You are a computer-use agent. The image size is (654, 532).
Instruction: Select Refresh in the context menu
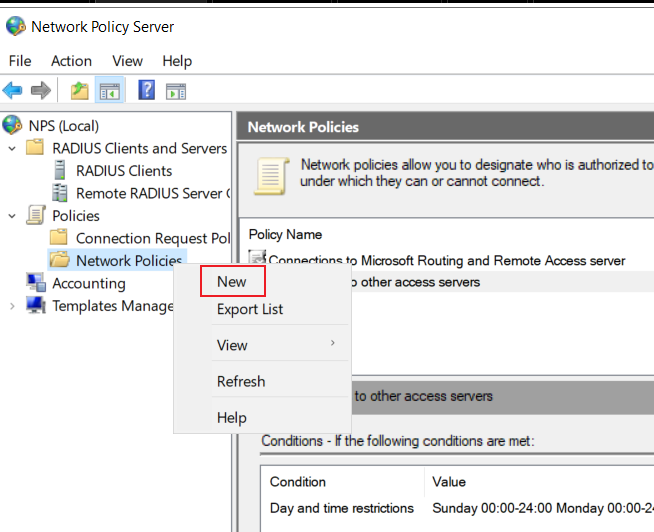[x=241, y=381]
